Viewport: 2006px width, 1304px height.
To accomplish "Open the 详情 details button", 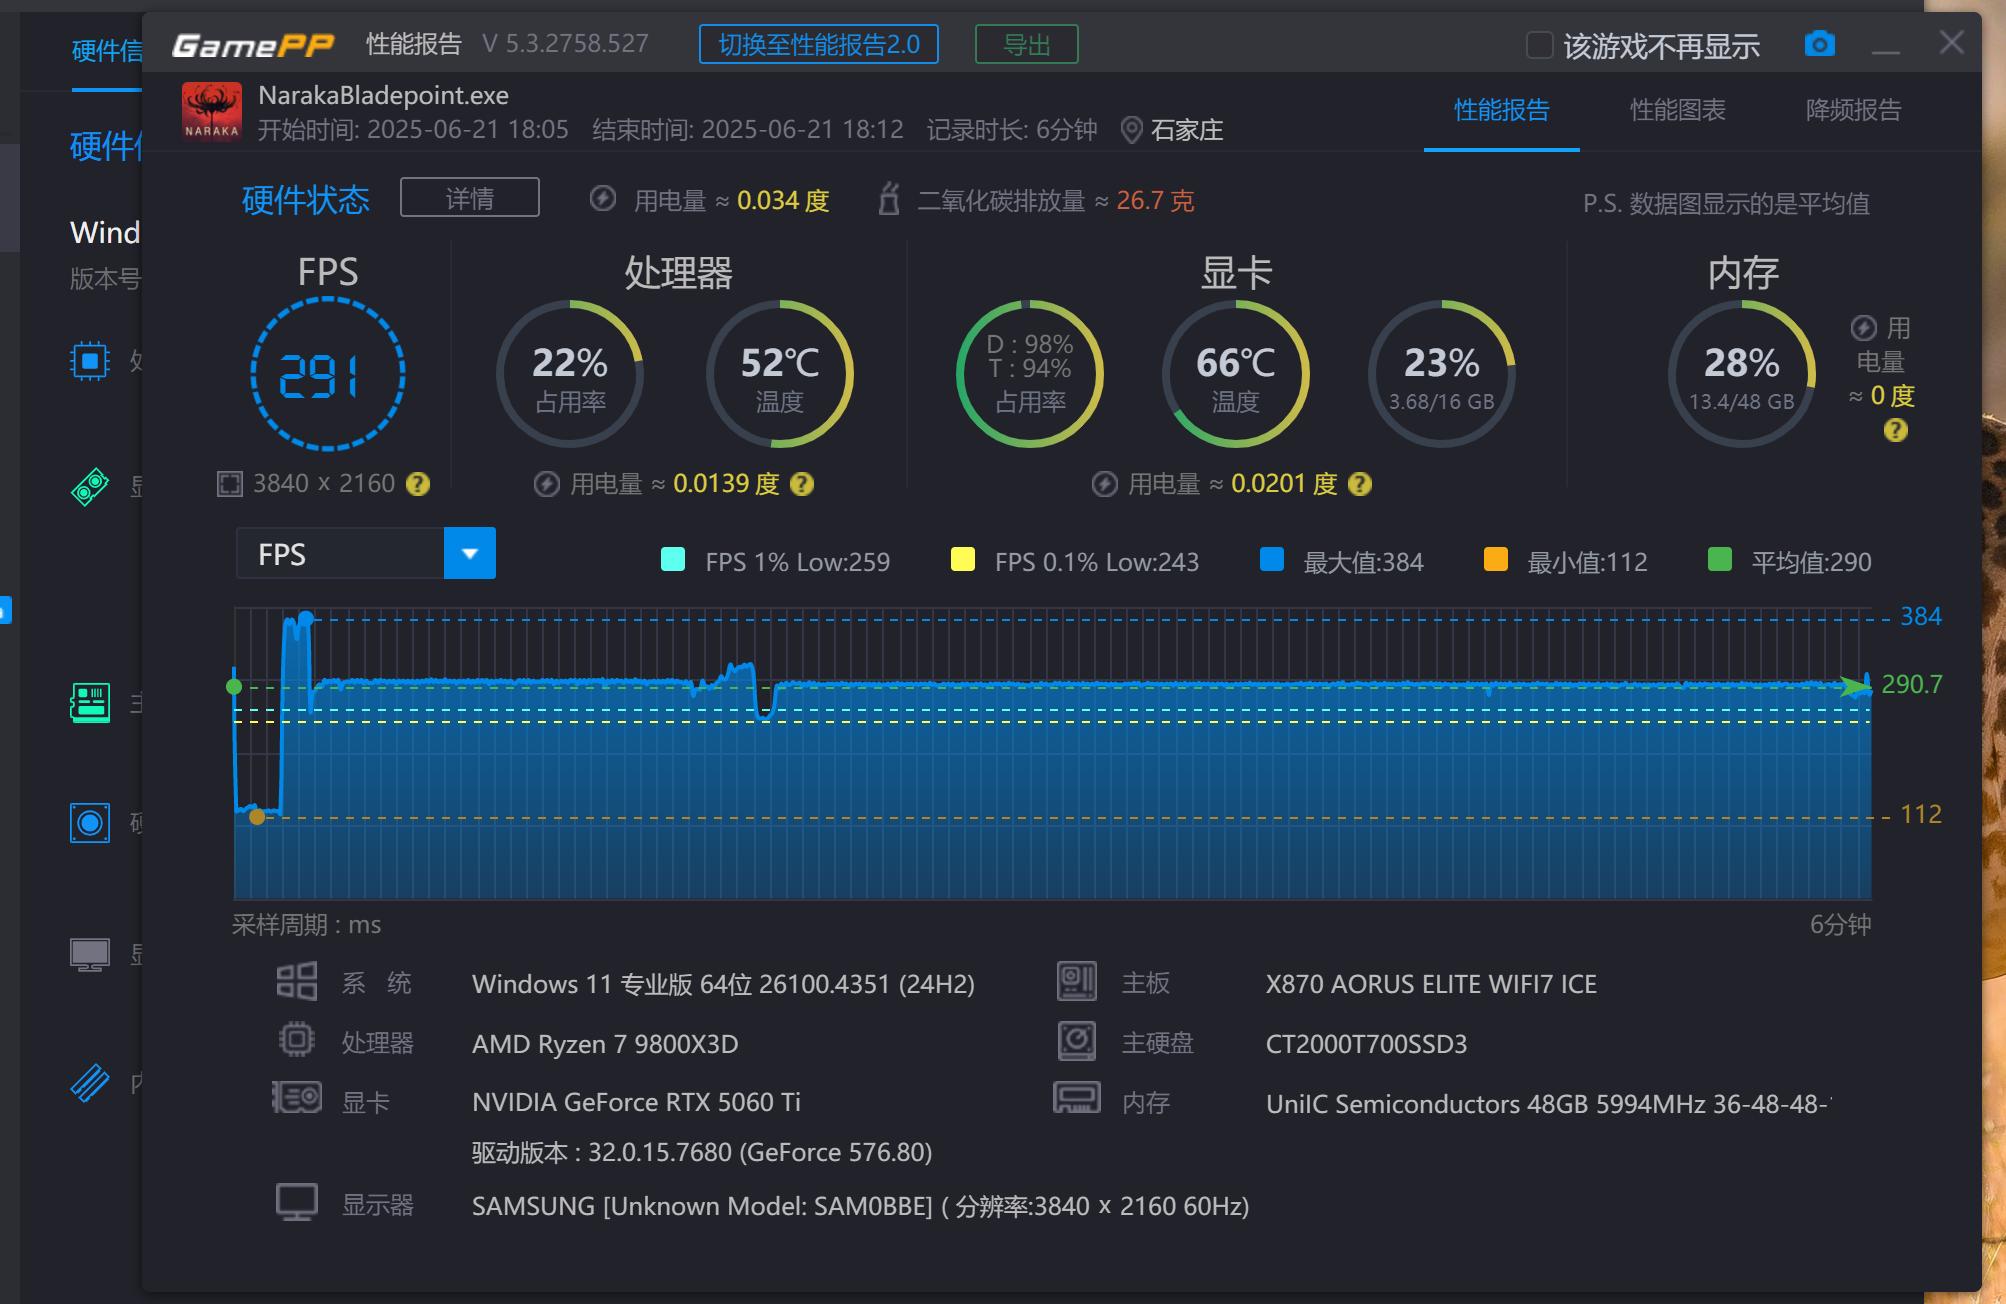I will click(x=469, y=198).
